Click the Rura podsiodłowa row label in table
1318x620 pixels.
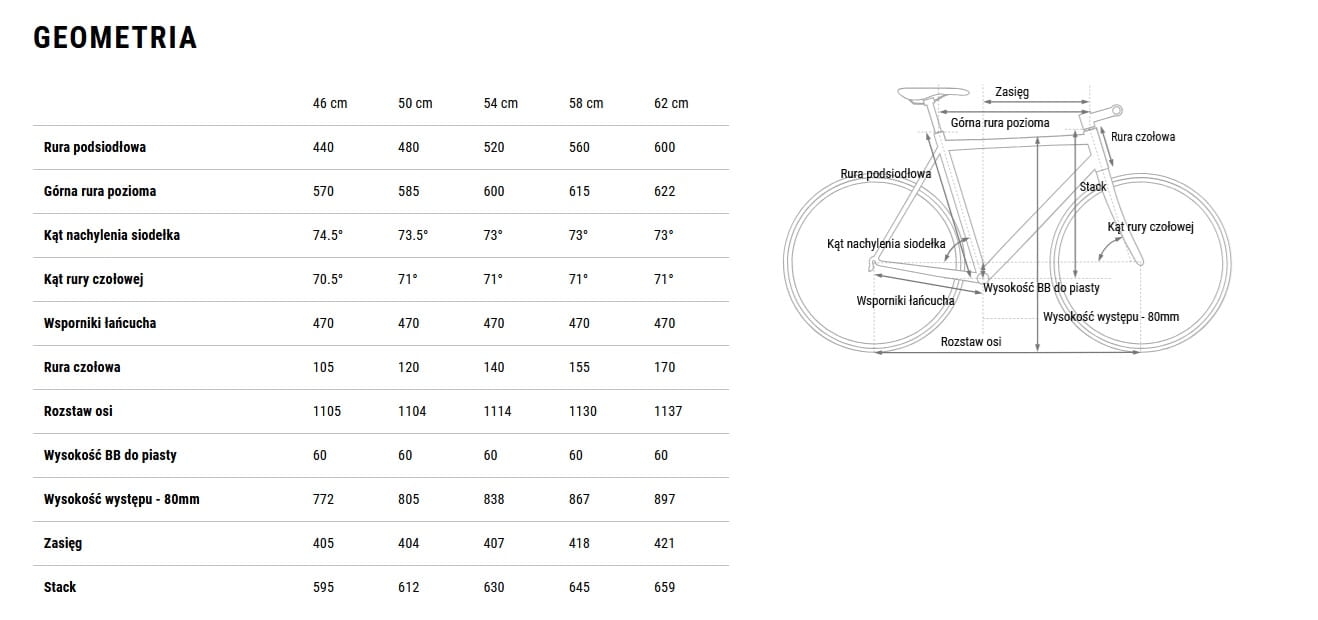95,147
